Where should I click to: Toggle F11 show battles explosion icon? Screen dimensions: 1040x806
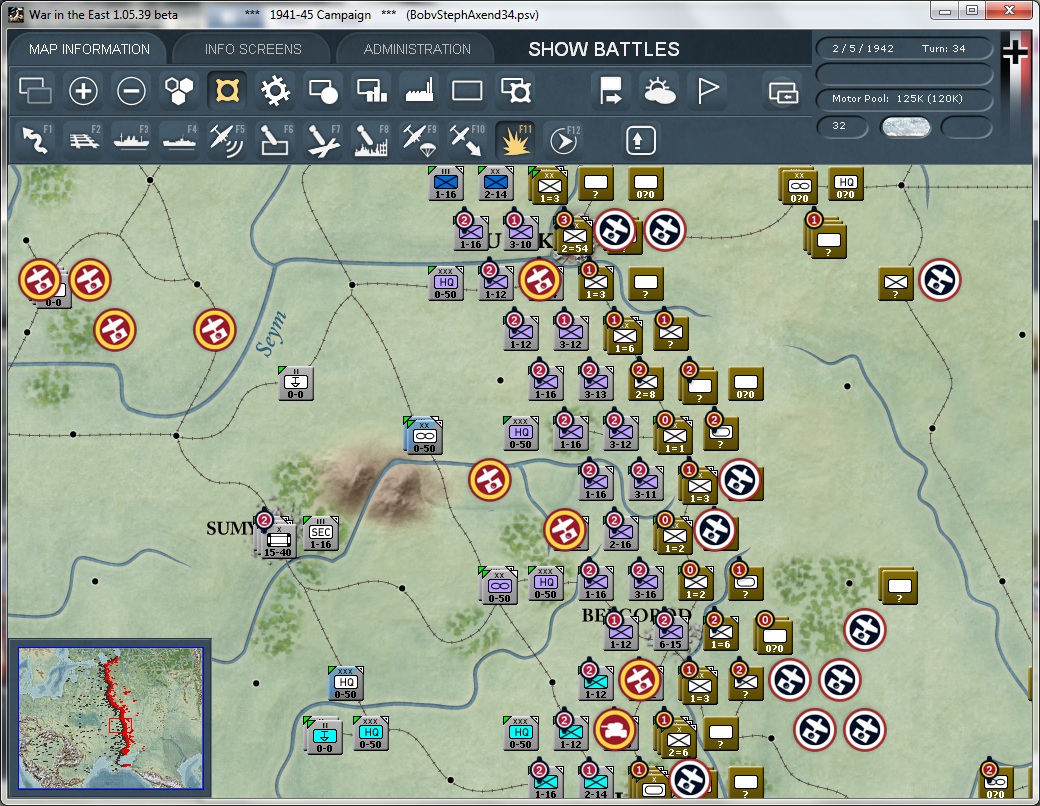[x=515, y=140]
